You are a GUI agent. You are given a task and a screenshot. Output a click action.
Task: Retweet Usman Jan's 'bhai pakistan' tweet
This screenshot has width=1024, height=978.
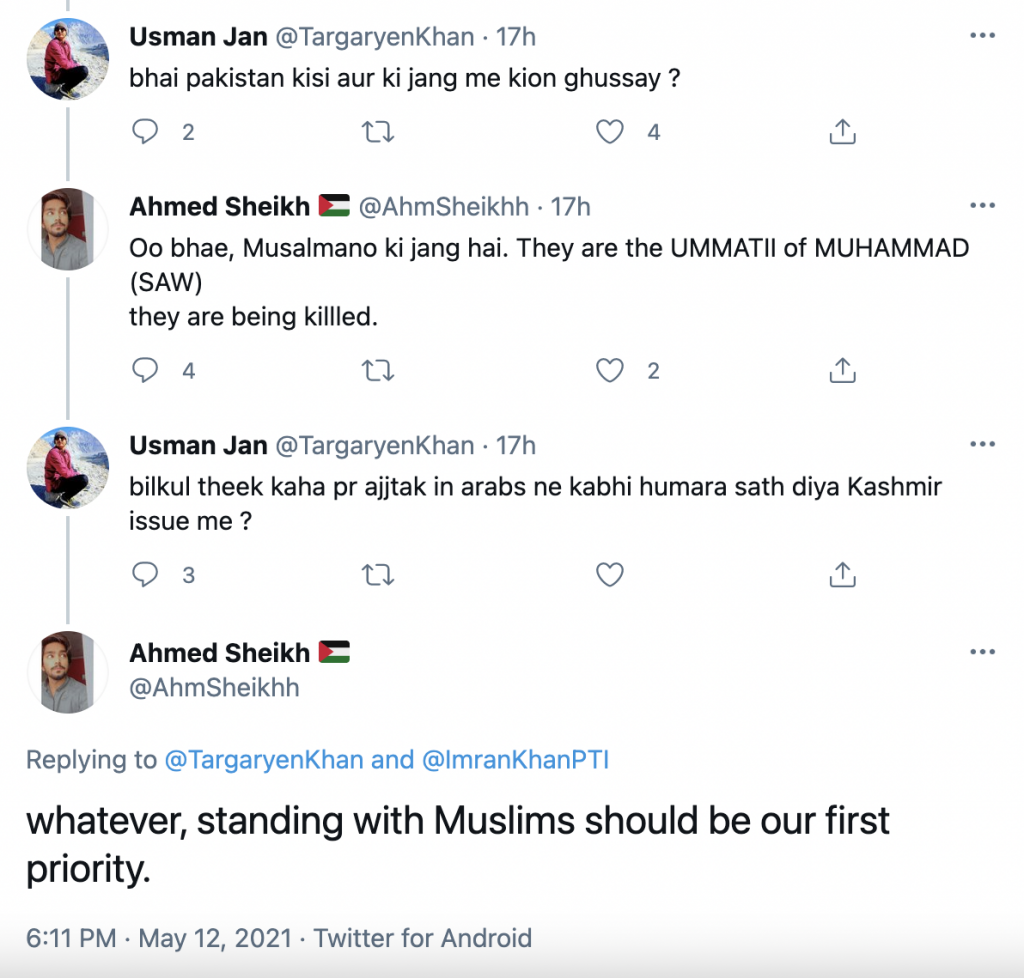click(378, 132)
